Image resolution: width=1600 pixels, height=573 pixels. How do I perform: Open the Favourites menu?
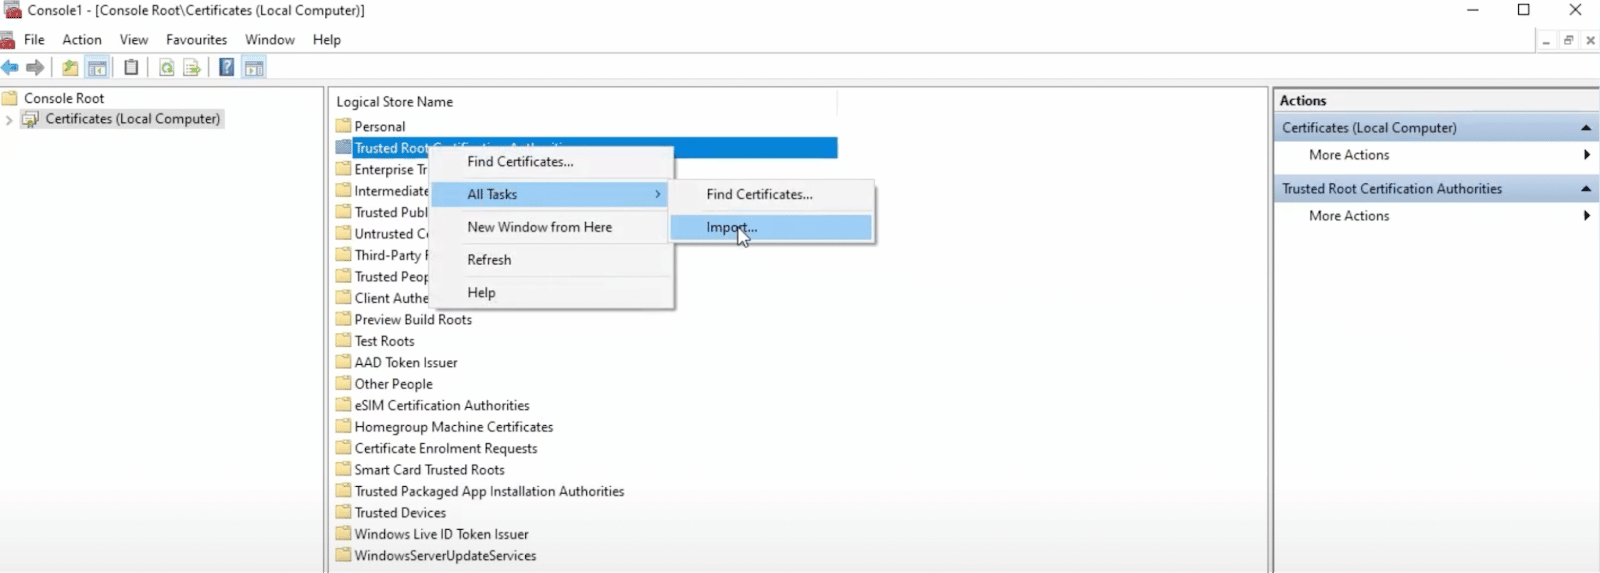click(x=197, y=40)
